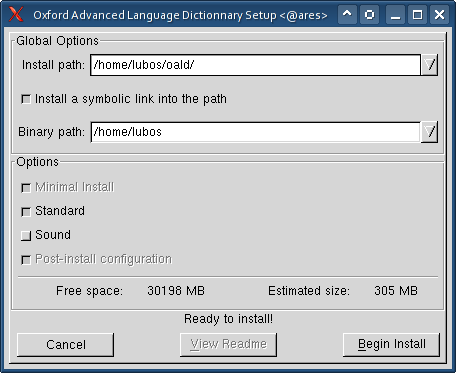Viewport: 456px width, 373px height.
Task: Click the shade window up-arrow button
Action: pyautogui.click(x=347, y=14)
